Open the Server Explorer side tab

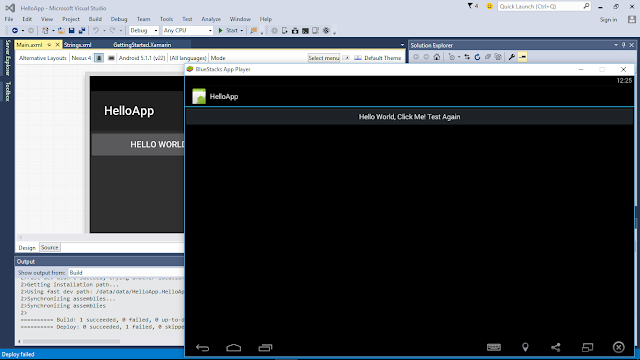click(7, 58)
